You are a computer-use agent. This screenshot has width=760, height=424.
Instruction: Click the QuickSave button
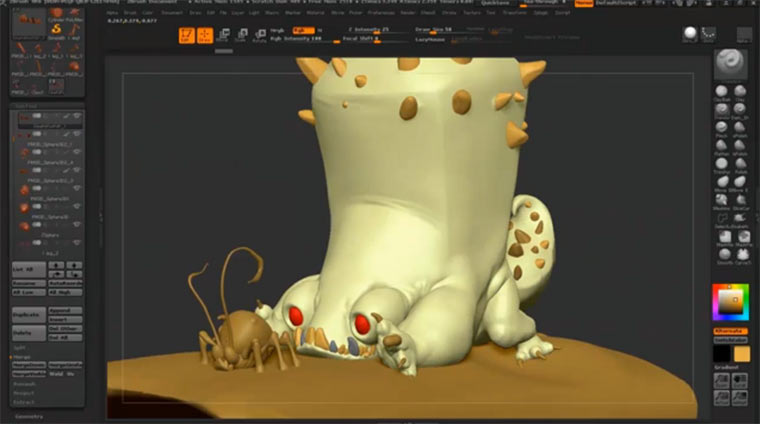click(x=495, y=3)
